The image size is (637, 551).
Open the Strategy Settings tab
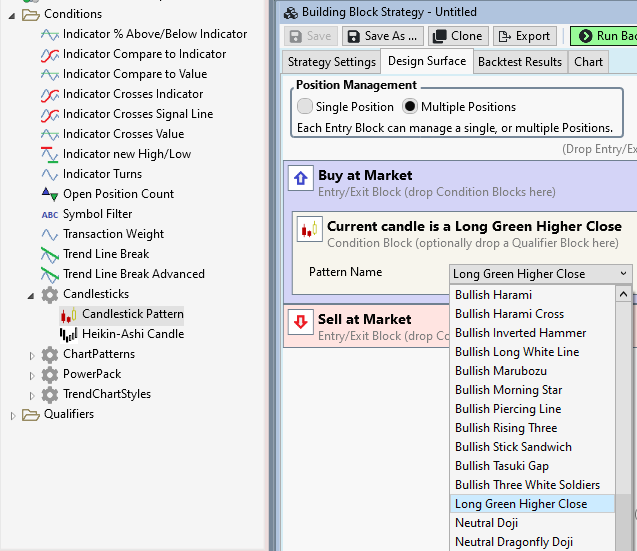point(331,62)
